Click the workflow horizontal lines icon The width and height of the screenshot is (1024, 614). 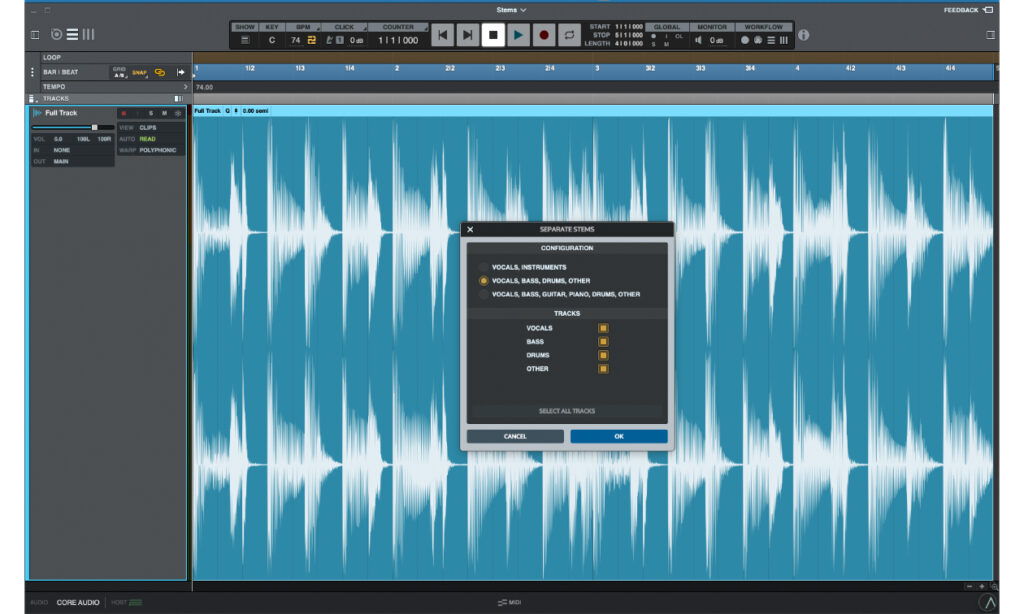tap(771, 40)
